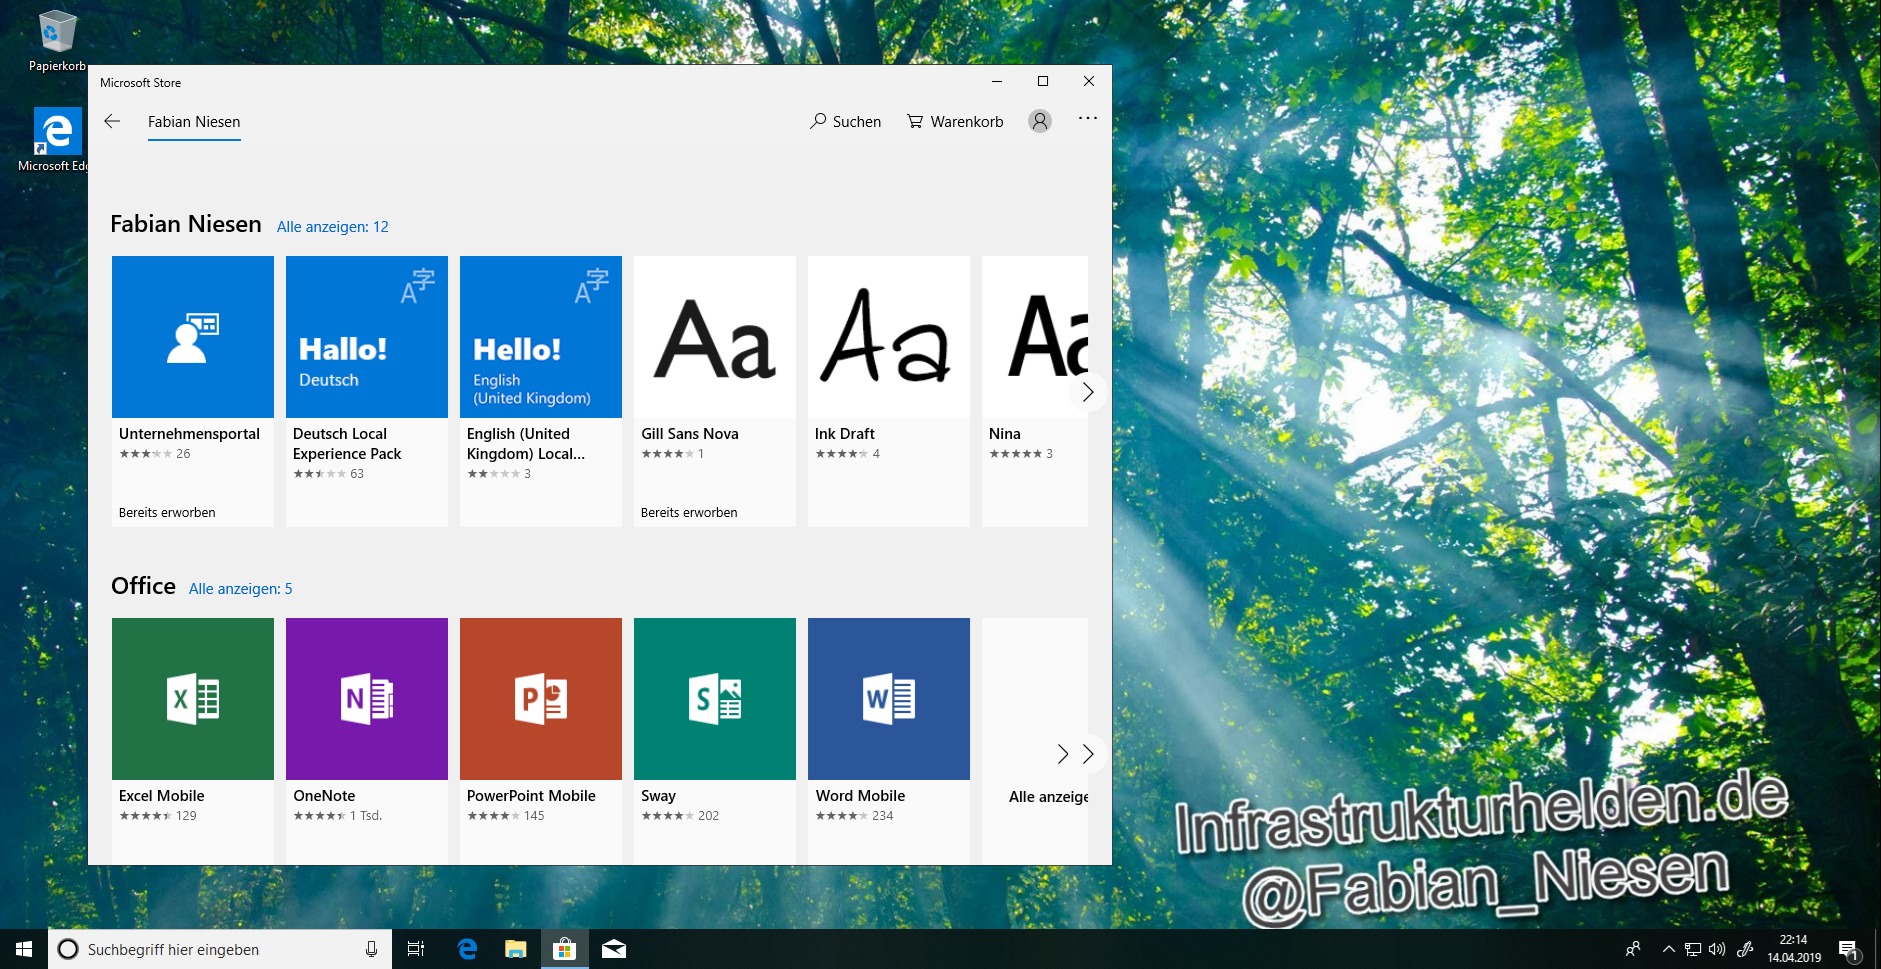Open File Explorer from the taskbar
Image resolution: width=1881 pixels, height=969 pixels.
tap(516, 949)
